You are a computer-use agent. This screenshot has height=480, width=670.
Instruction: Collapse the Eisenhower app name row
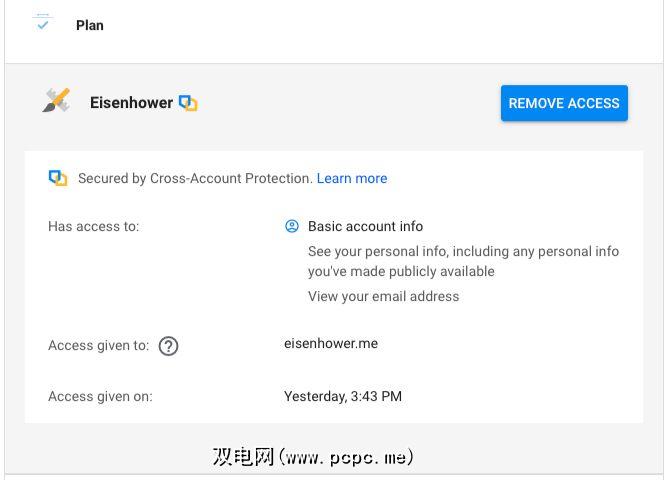131,102
